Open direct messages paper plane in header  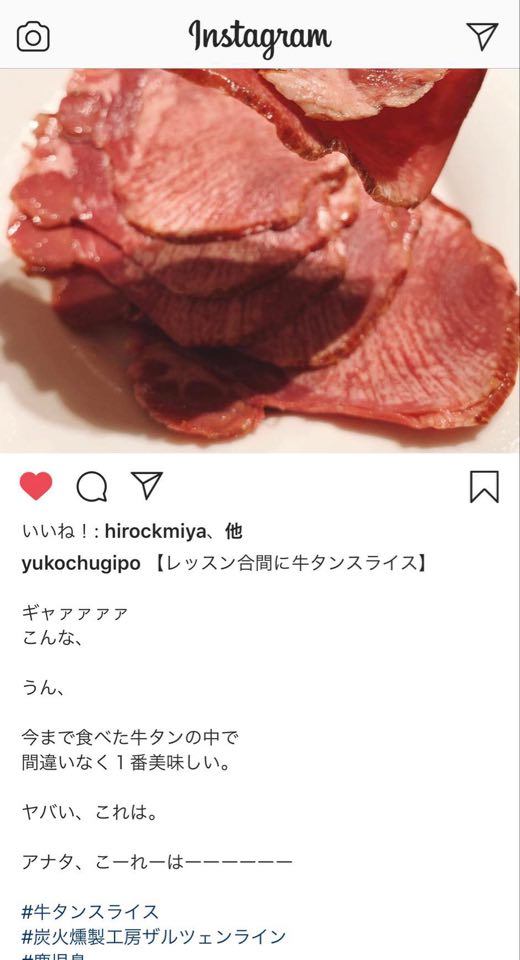coord(482,36)
